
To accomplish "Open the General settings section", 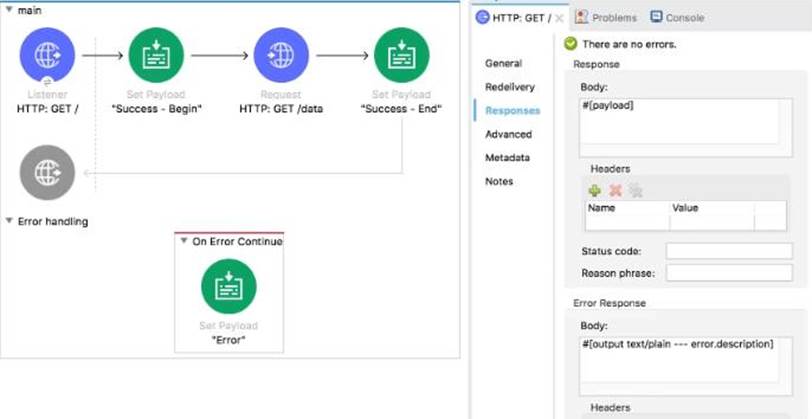I will pos(503,63).
